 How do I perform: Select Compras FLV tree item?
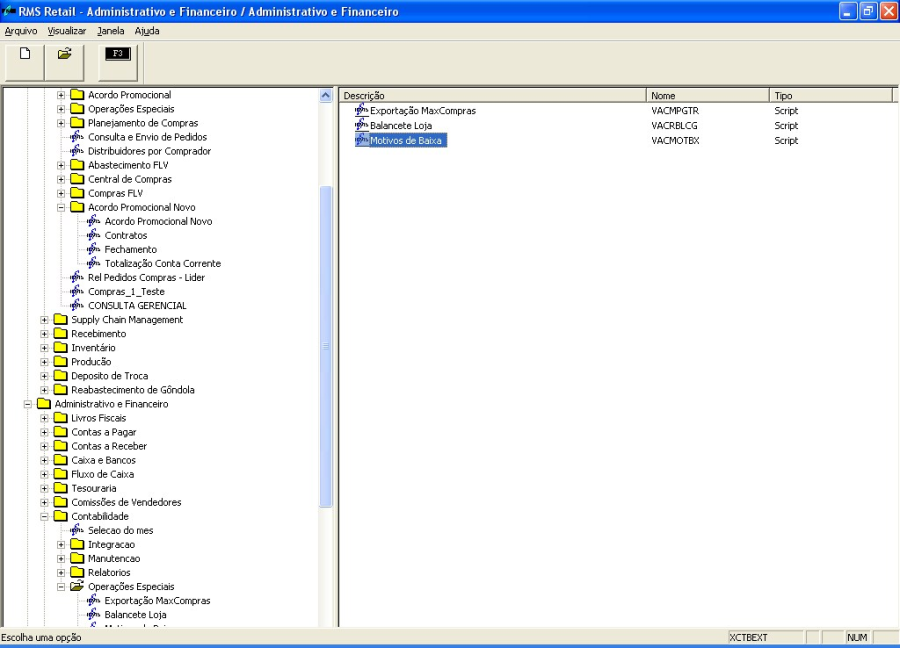coord(115,193)
